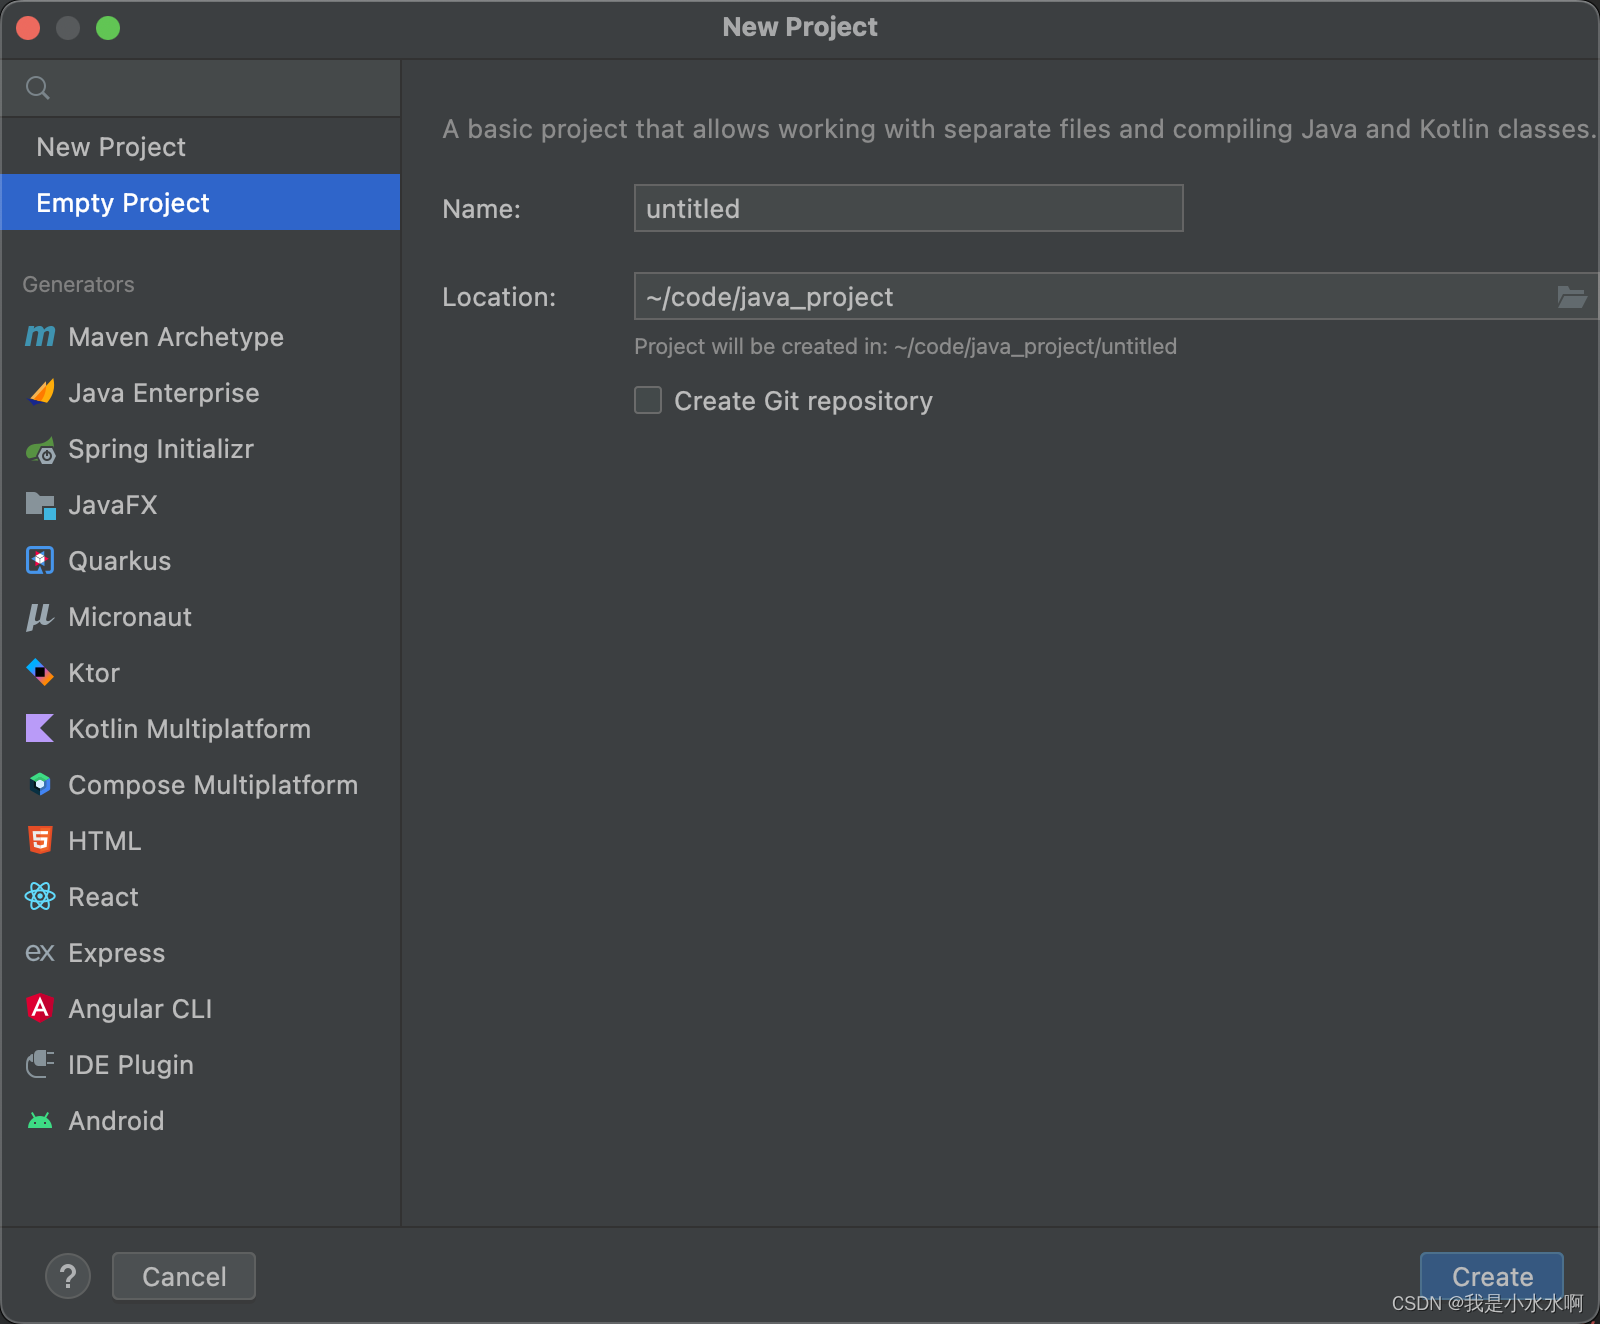
Task: Click the JavaFX folder icon
Action: click(40, 505)
